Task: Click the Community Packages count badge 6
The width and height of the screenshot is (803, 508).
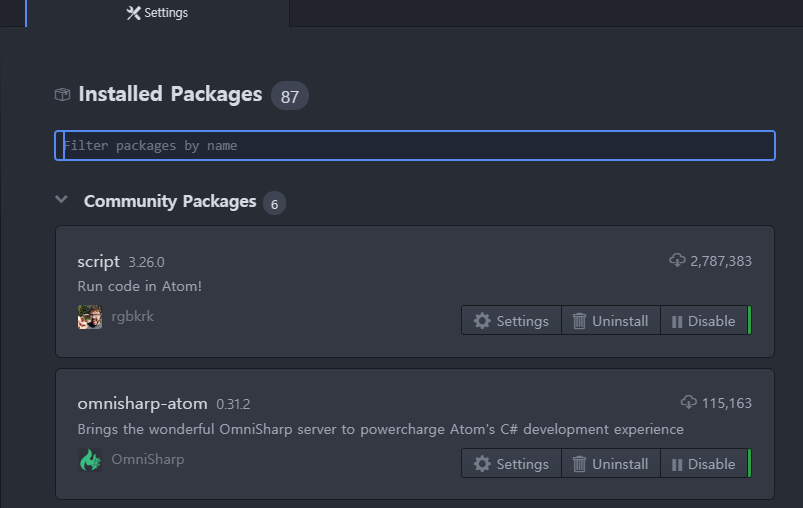Action: (x=274, y=203)
